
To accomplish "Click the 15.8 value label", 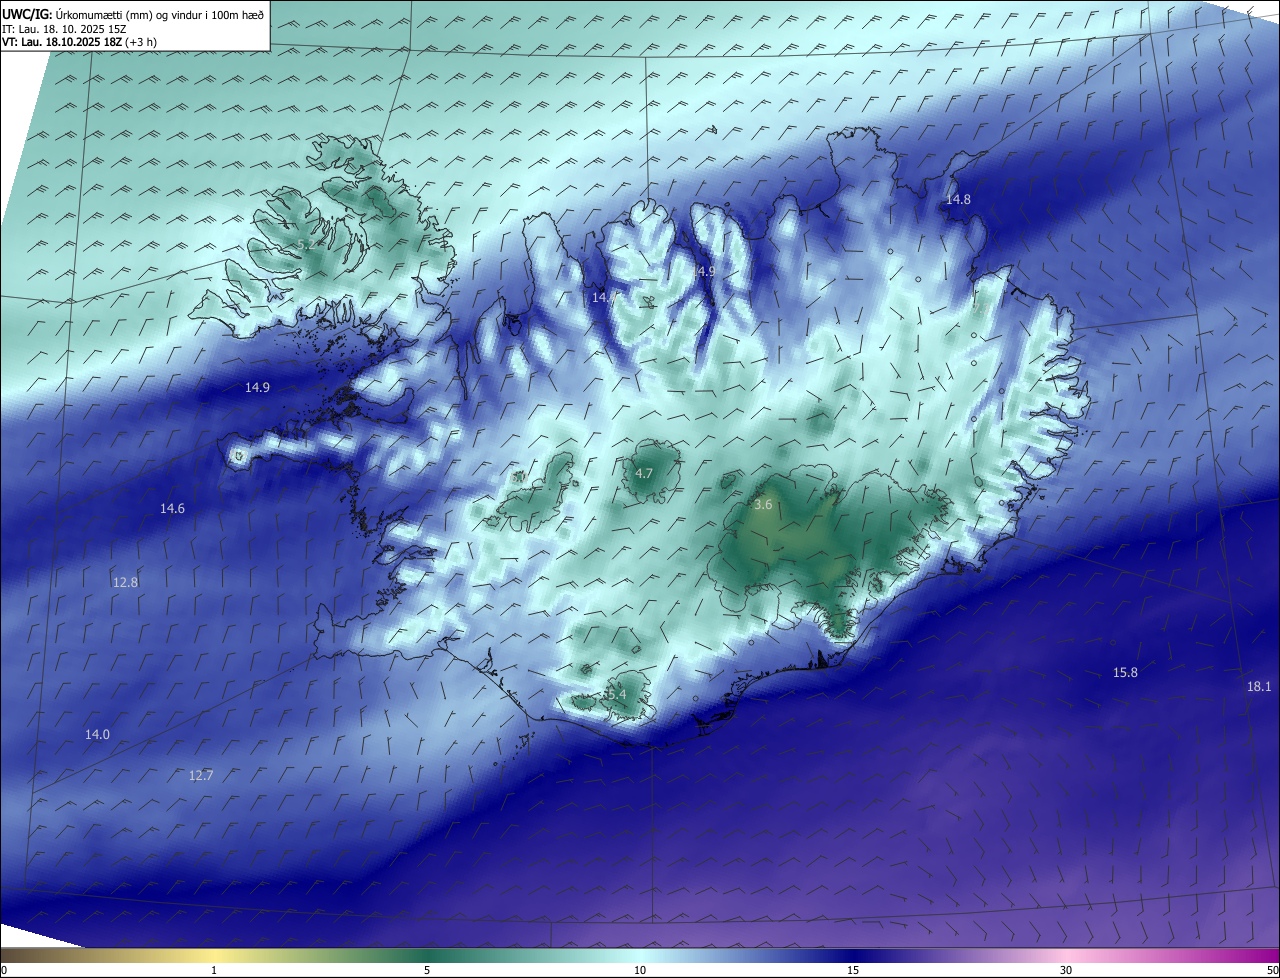I will (1125, 672).
